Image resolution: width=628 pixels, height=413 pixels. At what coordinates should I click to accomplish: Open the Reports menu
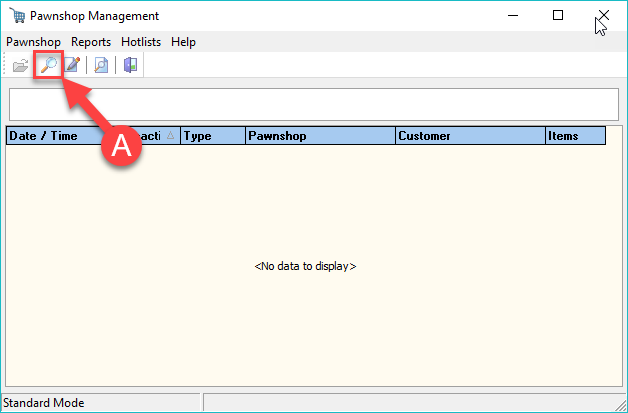coord(91,42)
